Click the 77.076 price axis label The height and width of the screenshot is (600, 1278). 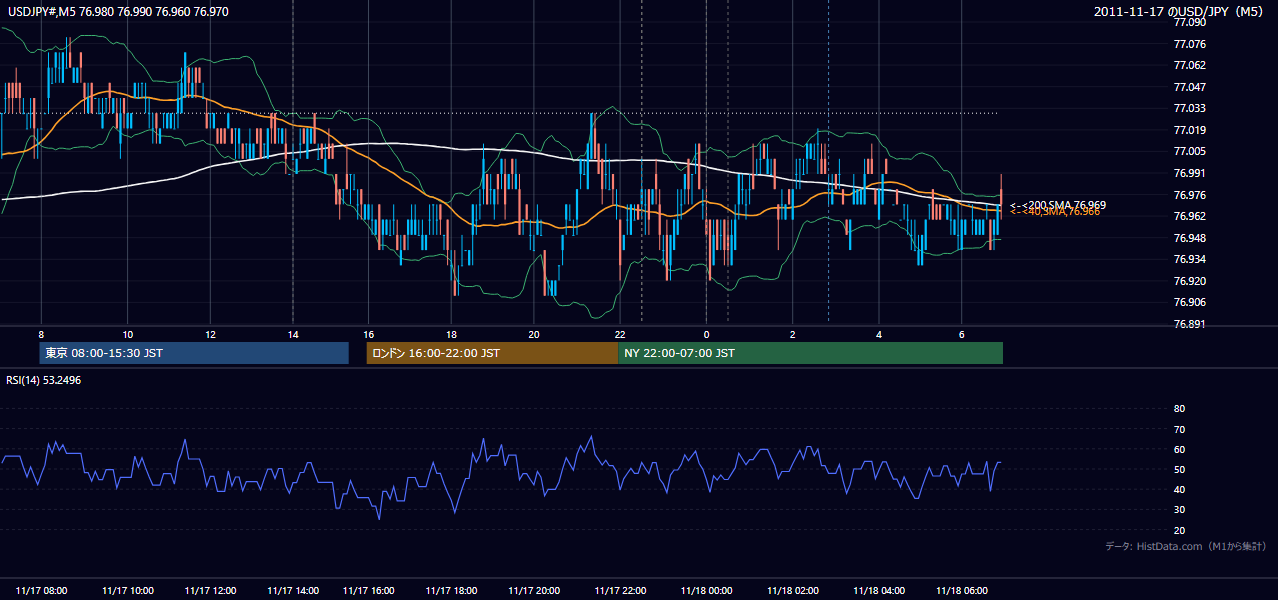pyautogui.click(x=1190, y=44)
